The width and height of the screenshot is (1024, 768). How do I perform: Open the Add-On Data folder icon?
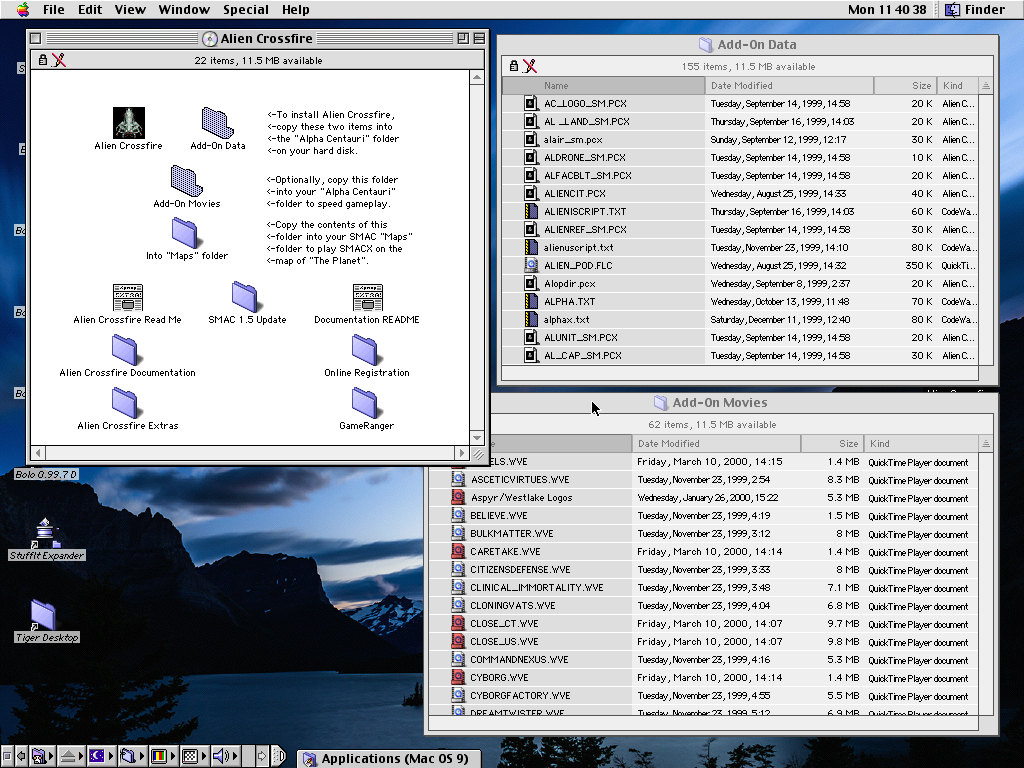click(x=217, y=123)
